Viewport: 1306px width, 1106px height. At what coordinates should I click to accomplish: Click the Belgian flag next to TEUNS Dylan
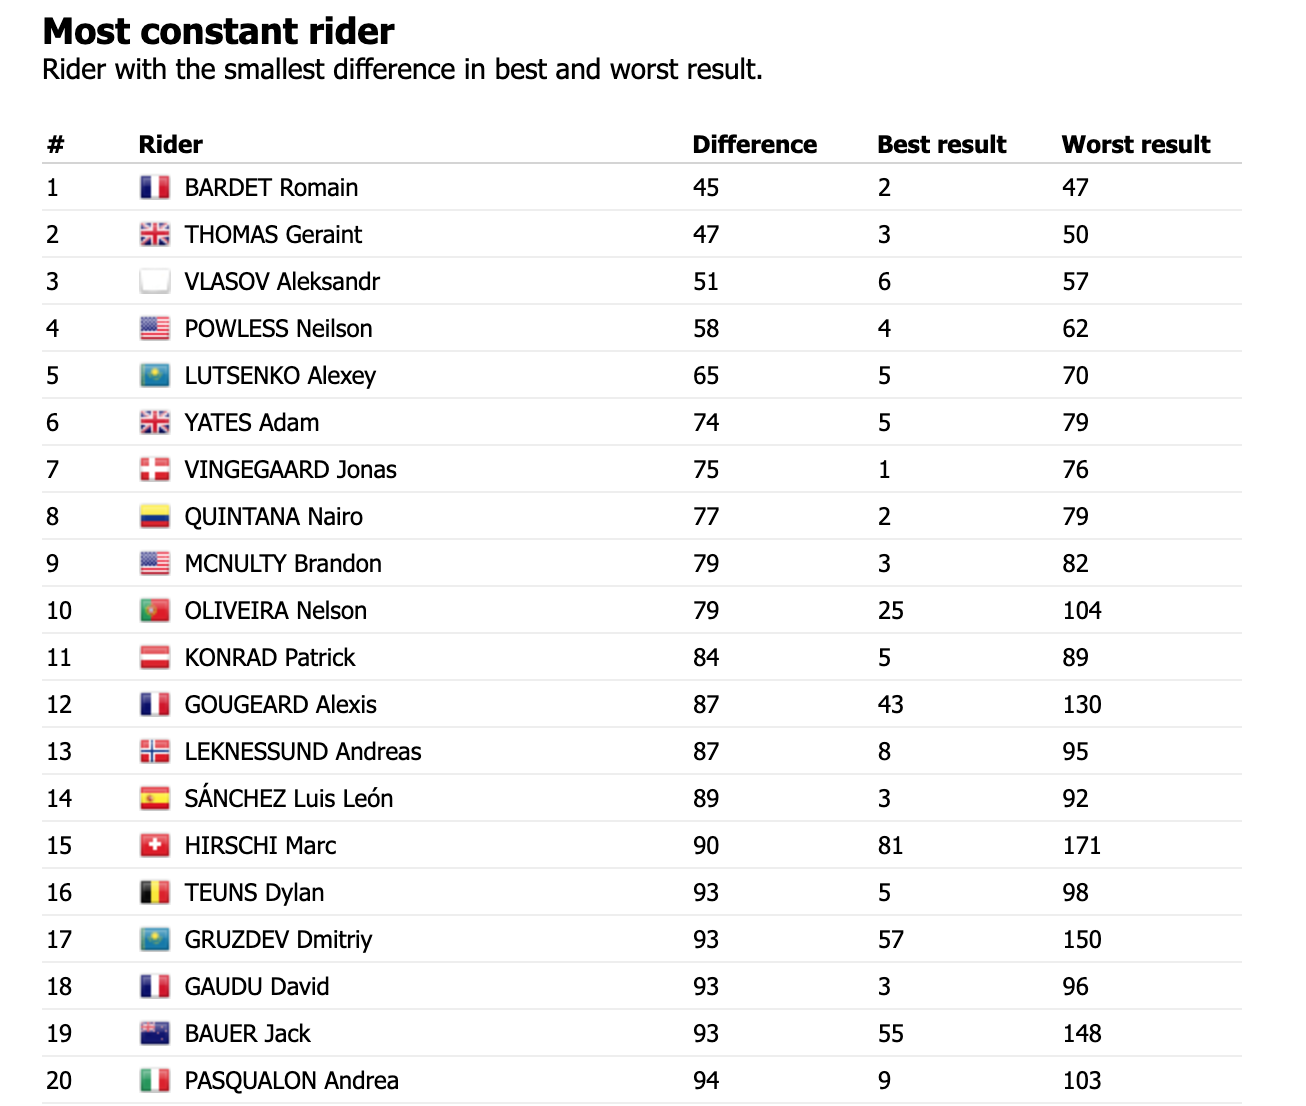coord(154,892)
